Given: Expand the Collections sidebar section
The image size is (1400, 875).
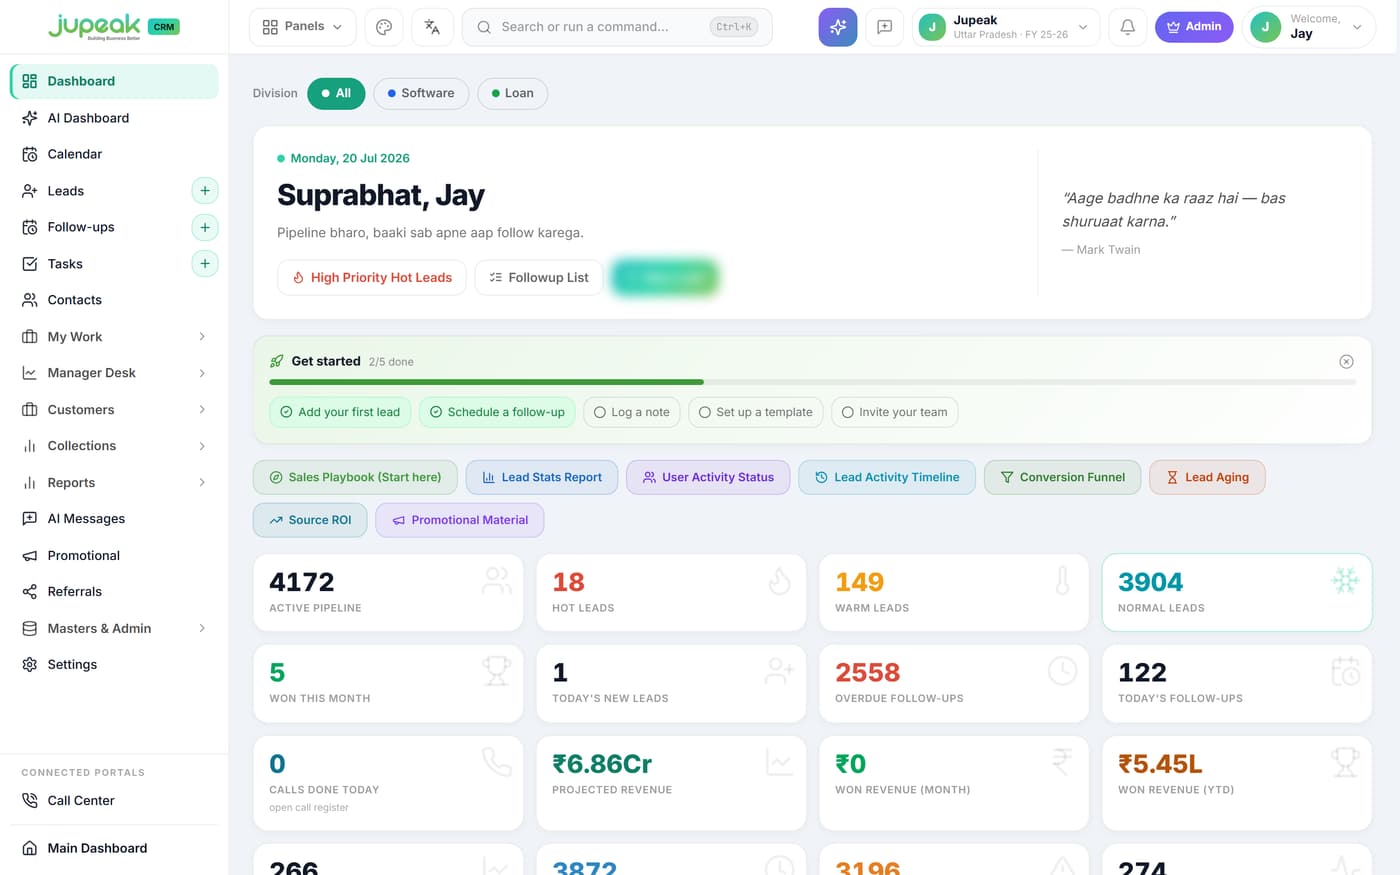Looking at the screenshot, I should coord(114,446).
